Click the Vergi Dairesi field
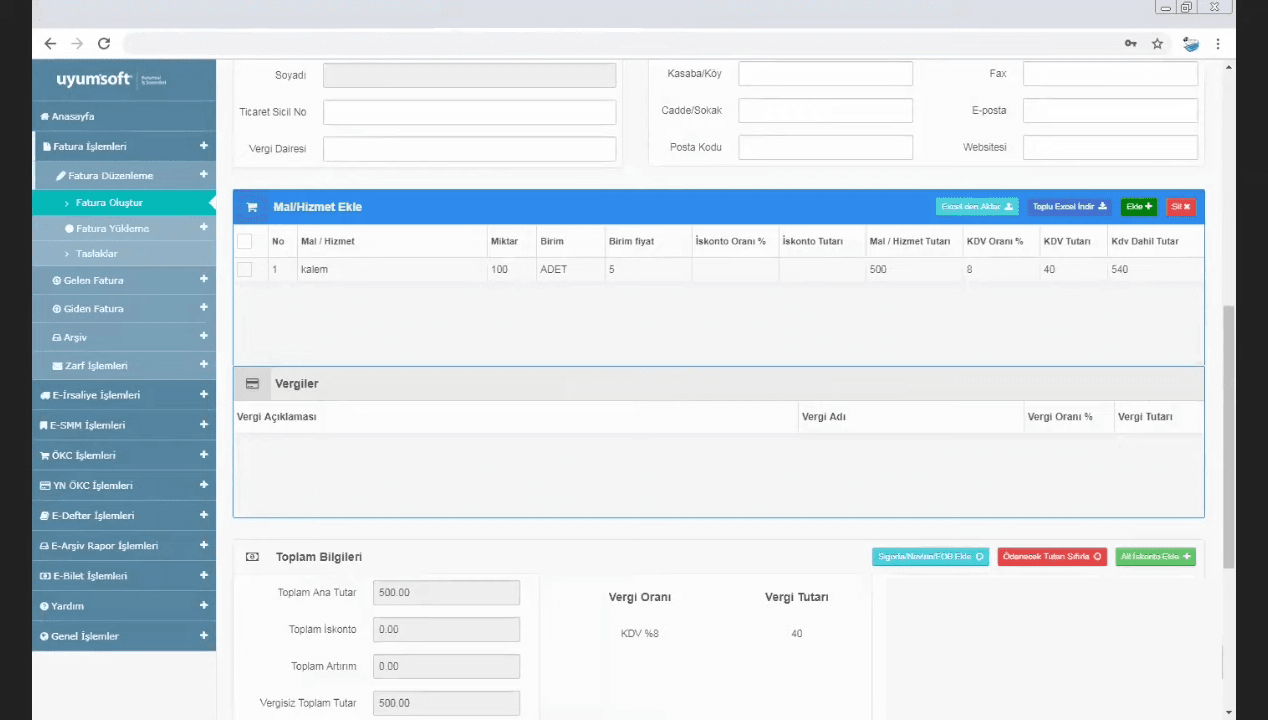The image size is (1268, 720). 469,149
